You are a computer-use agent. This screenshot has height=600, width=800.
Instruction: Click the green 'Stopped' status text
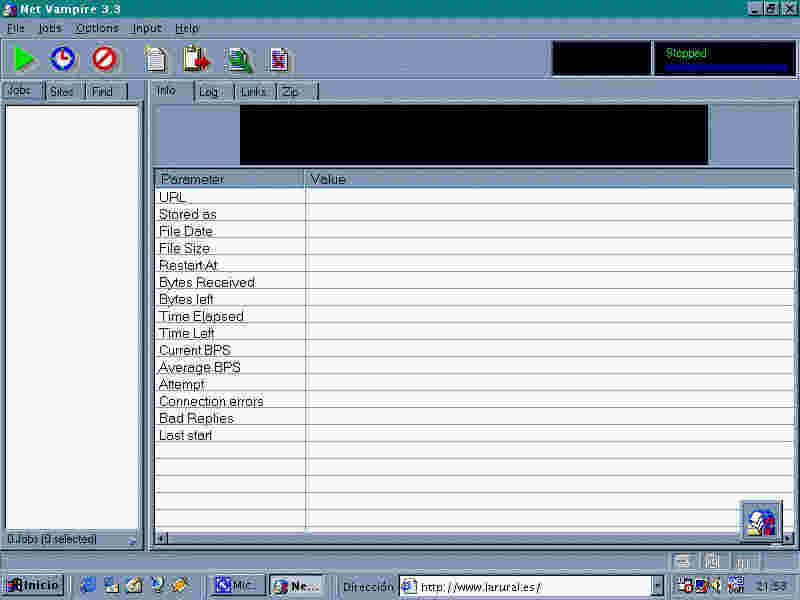[686, 53]
